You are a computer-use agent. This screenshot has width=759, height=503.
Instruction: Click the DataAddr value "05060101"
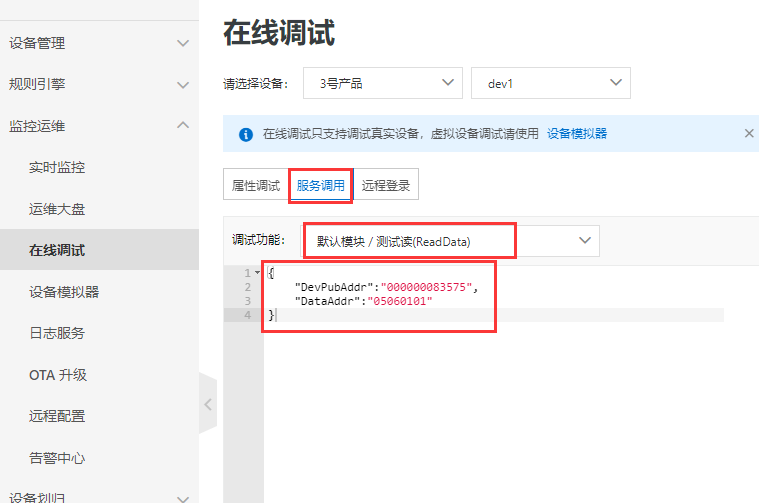pos(400,301)
